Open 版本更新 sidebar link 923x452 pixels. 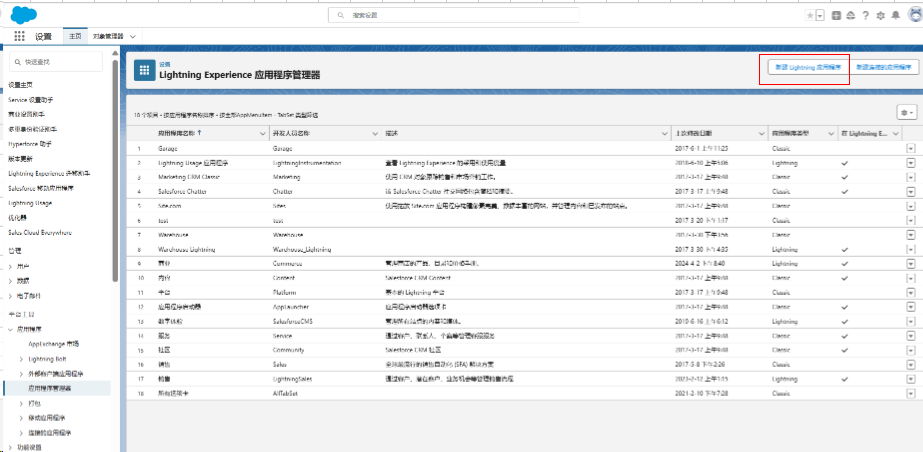tap(21, 159)
